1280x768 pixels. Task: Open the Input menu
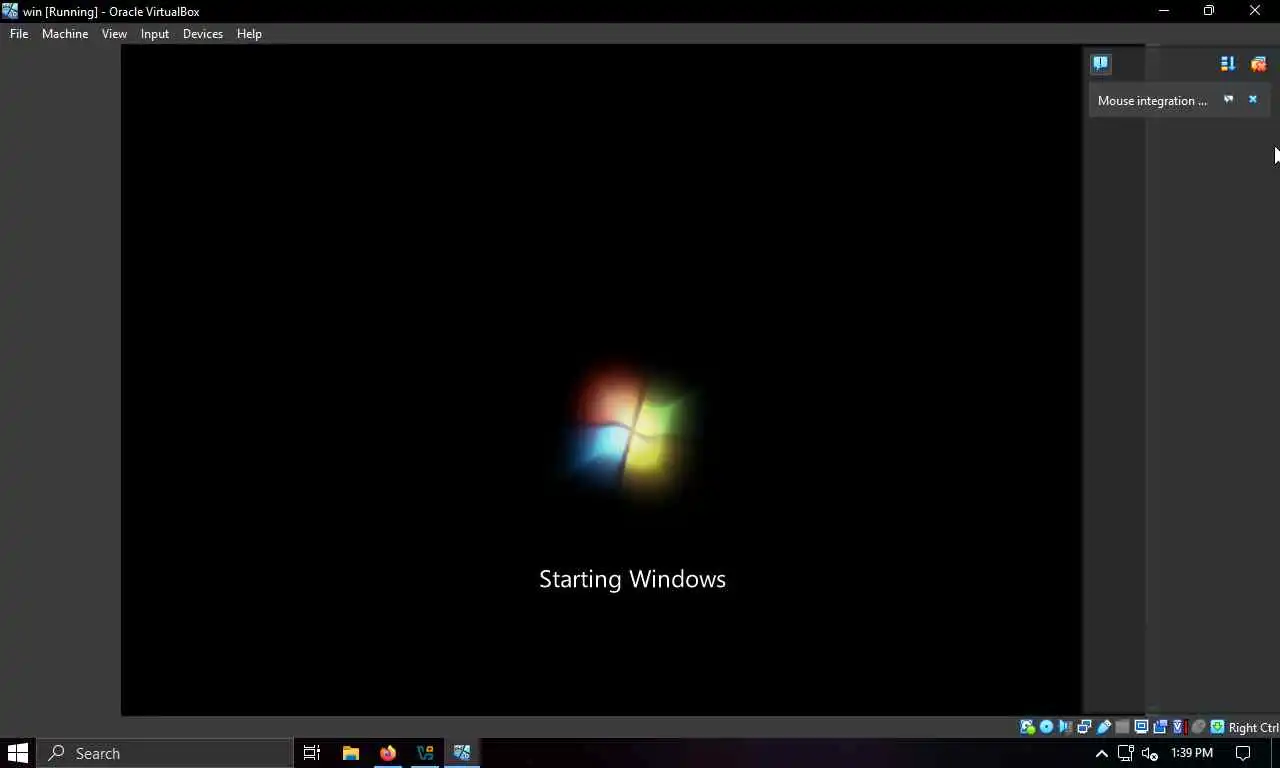[155, 33]
